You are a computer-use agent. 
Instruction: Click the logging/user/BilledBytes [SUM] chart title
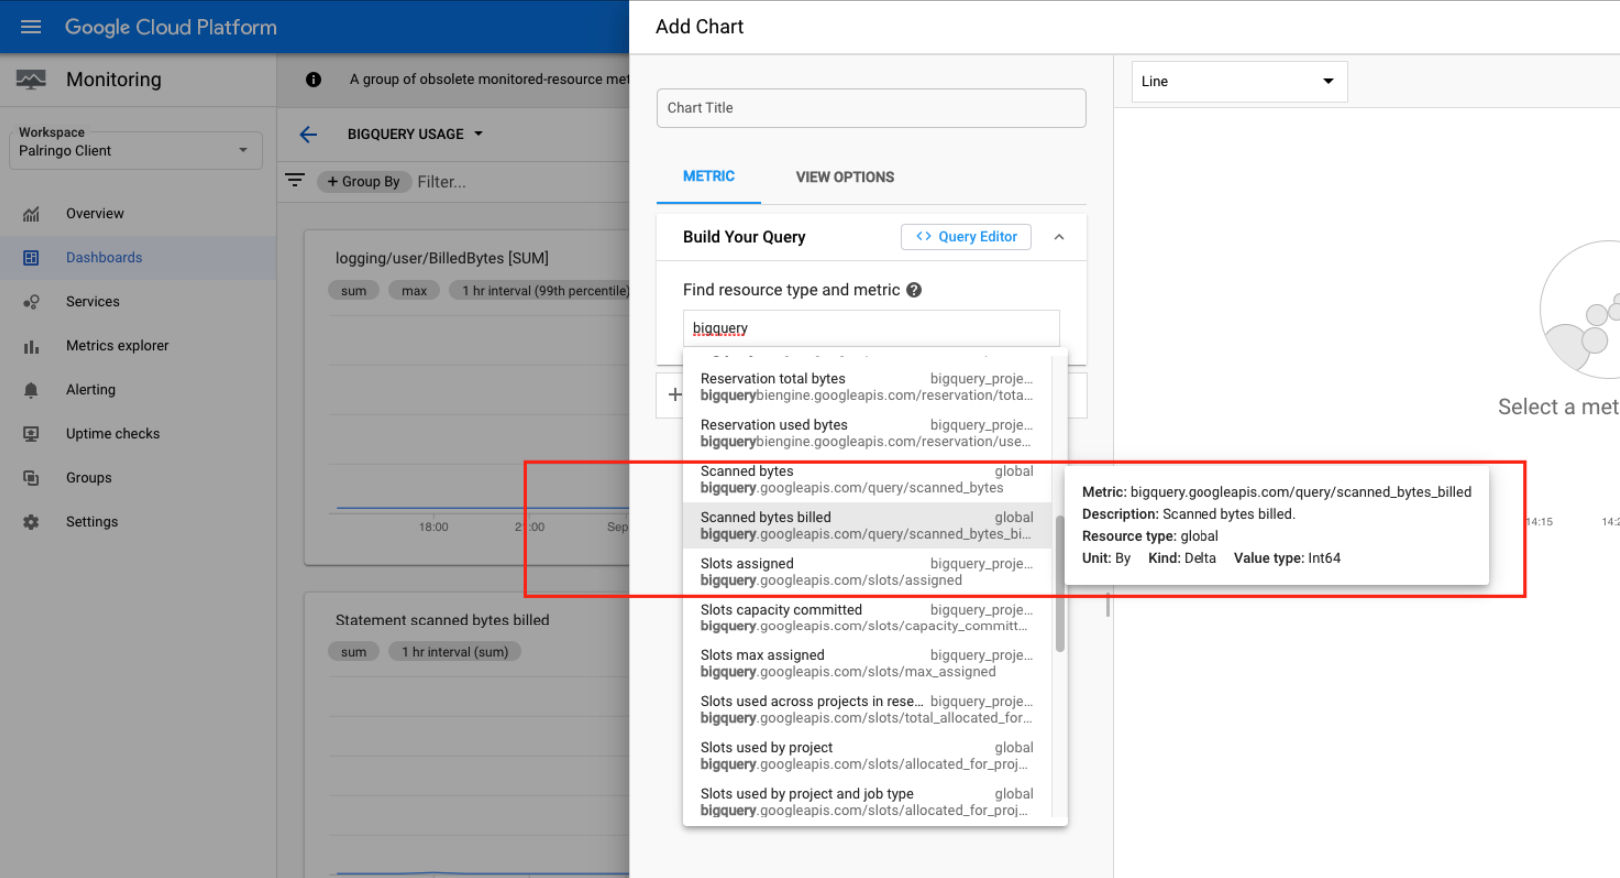click(442, 258)
